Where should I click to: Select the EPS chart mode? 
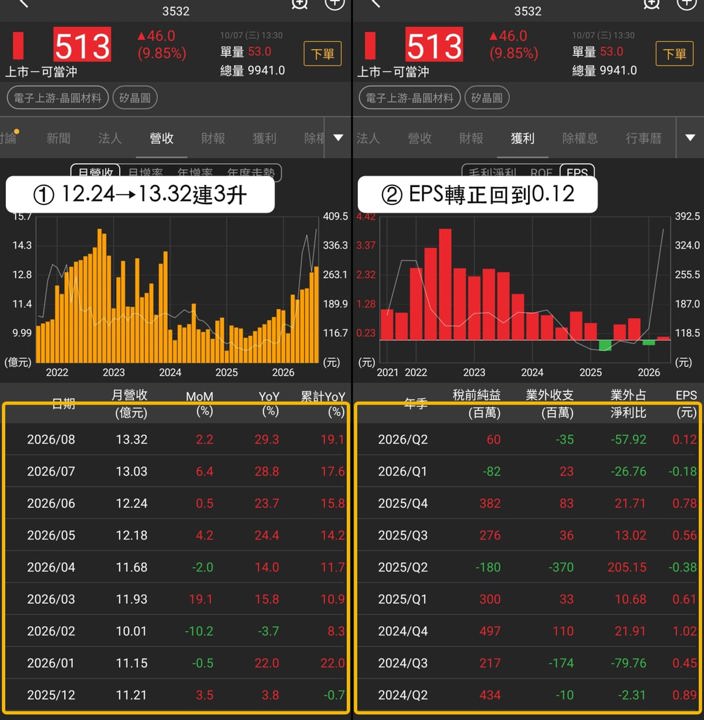[x=577, y=172]
